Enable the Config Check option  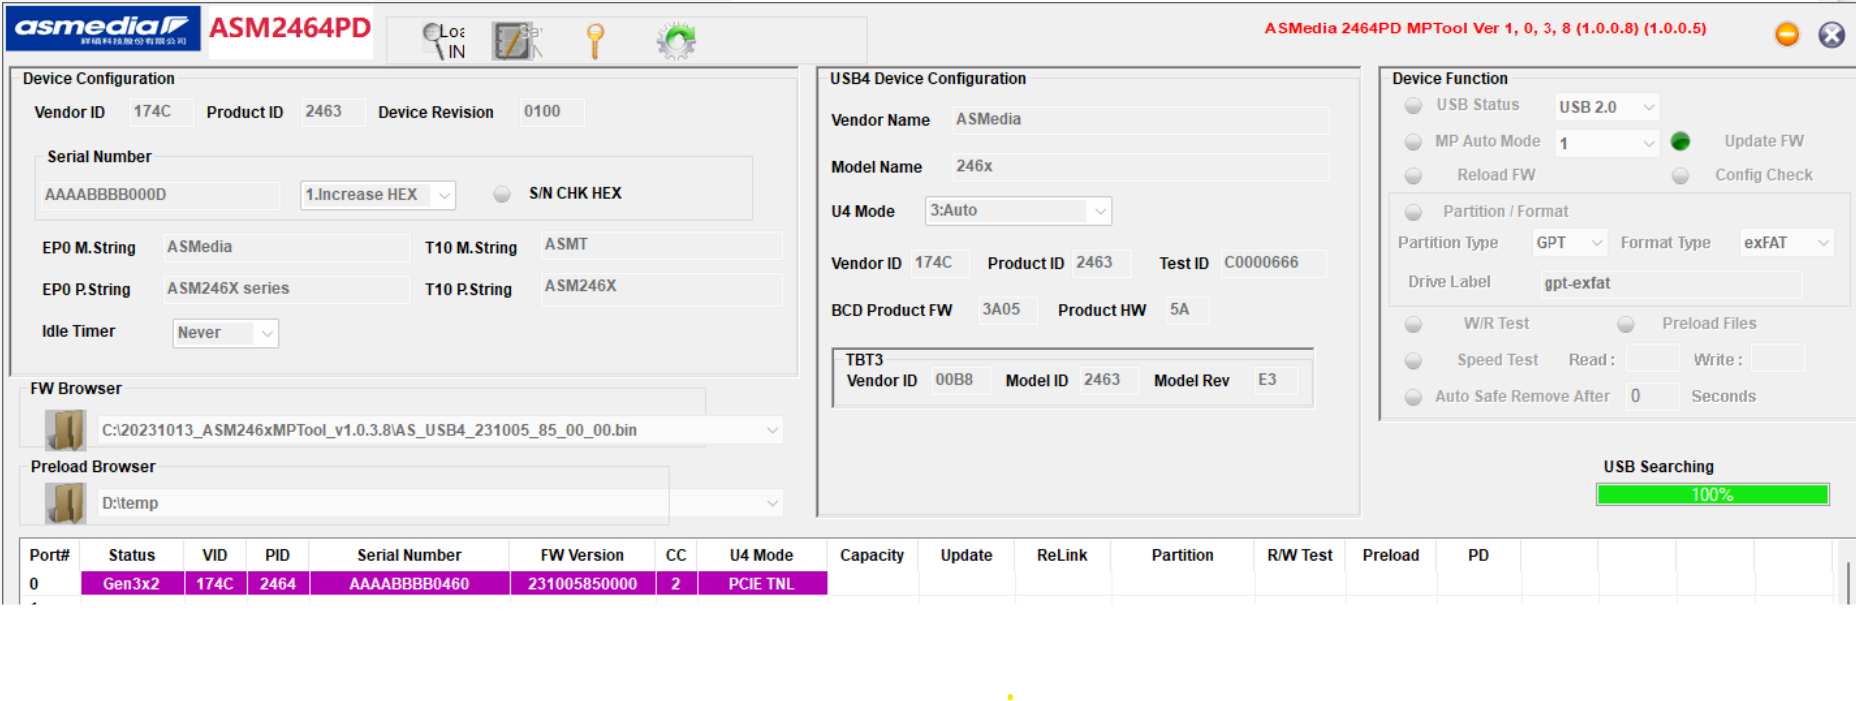1680,176
